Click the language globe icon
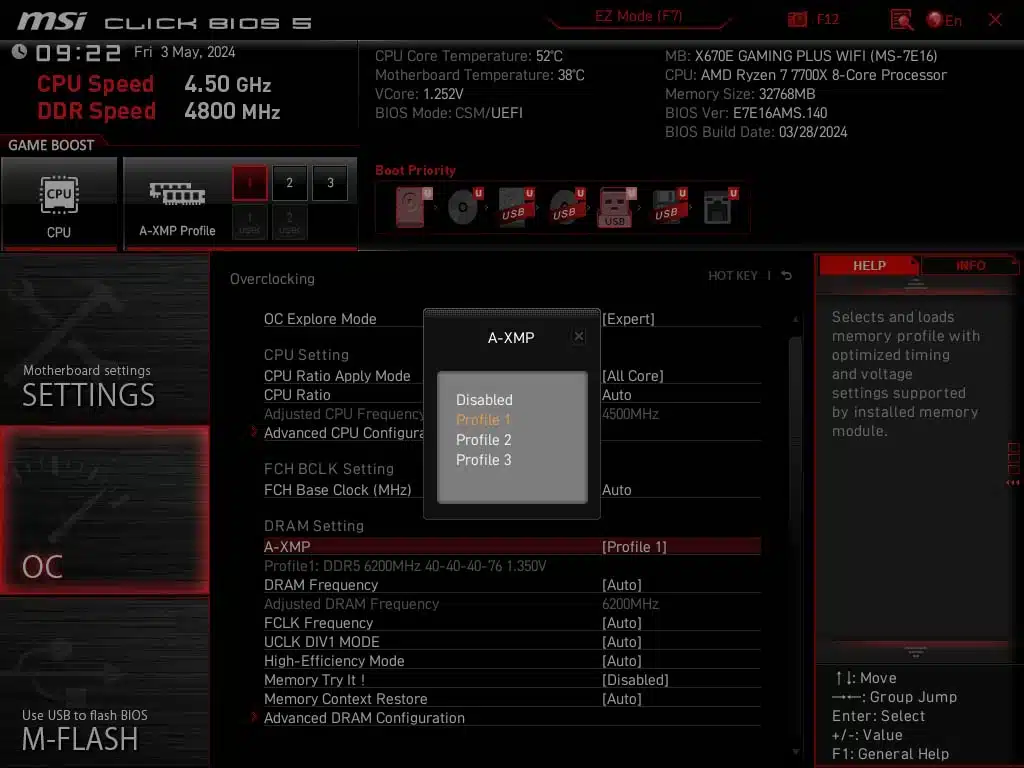The image size is (1024, 768). 935,19
